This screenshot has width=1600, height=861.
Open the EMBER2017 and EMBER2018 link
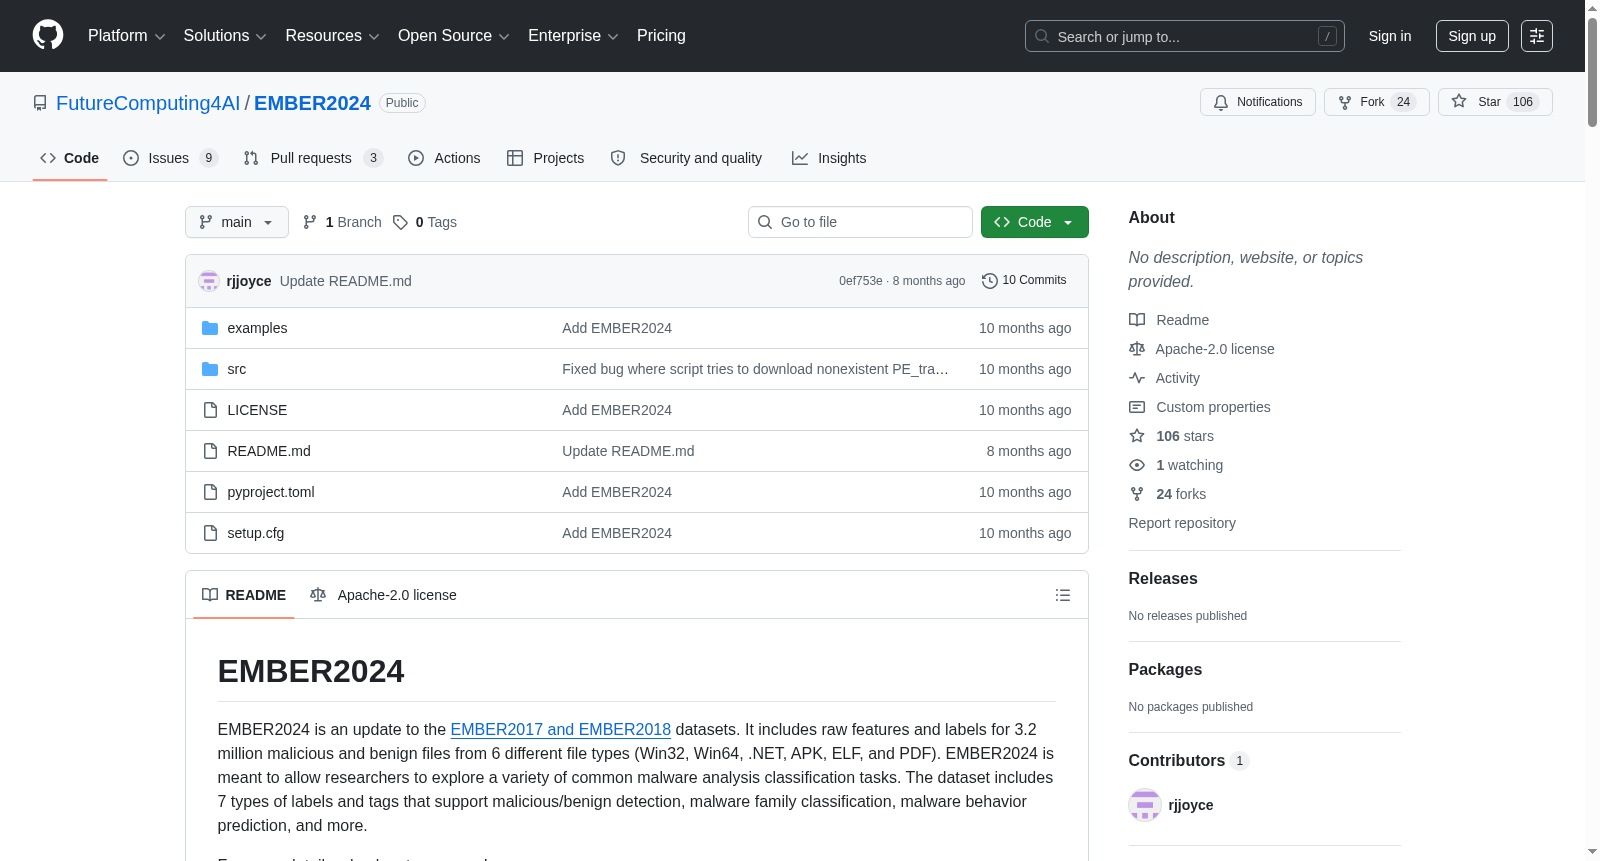pos(560,730)
